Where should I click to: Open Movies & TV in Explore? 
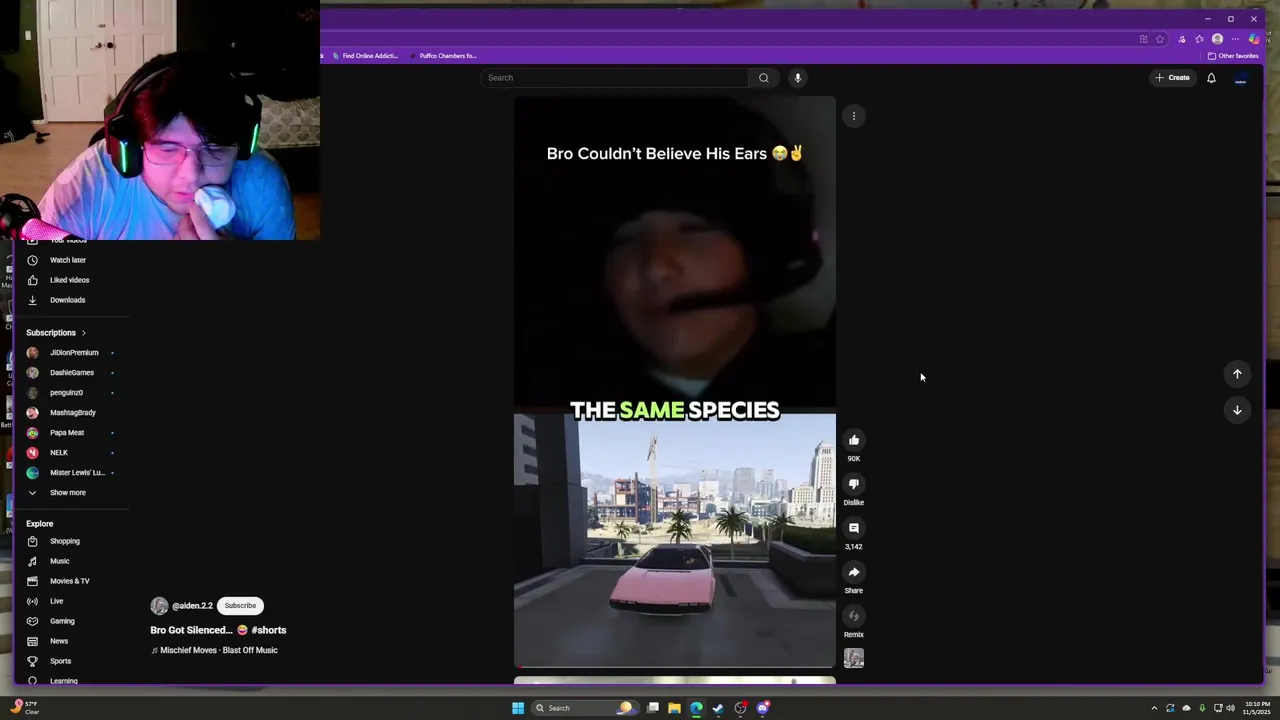coord(70,581)
